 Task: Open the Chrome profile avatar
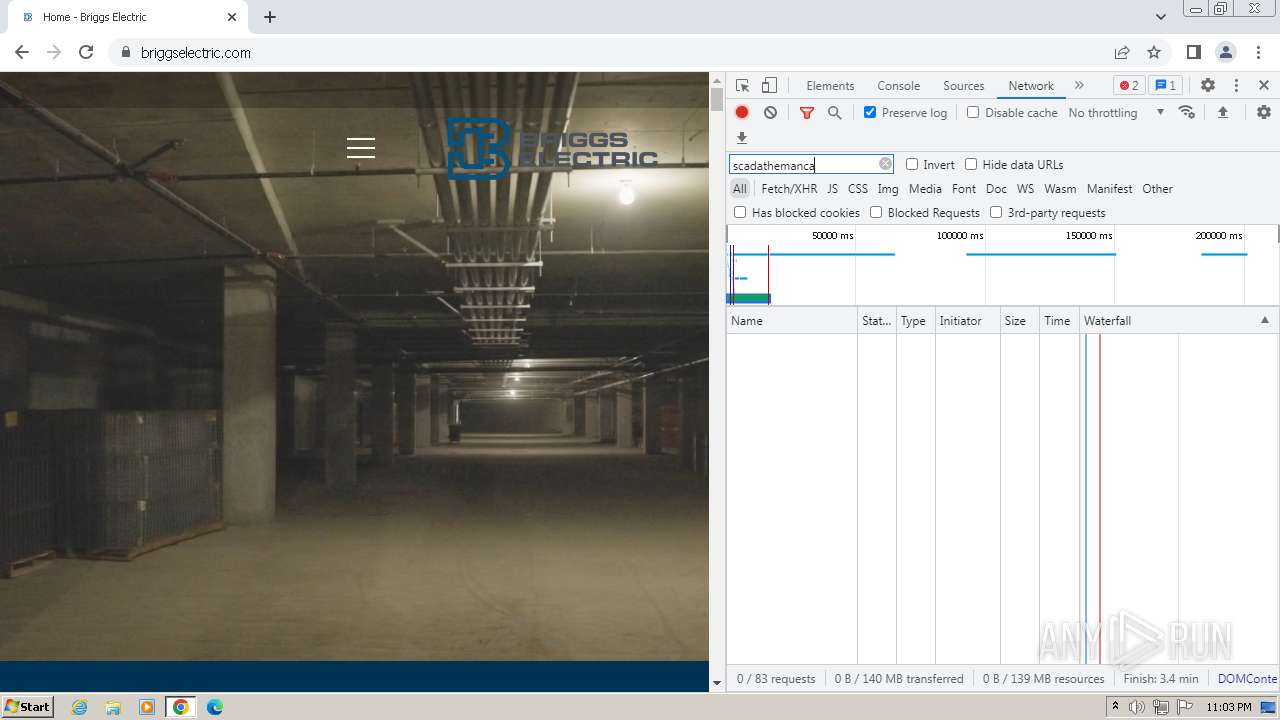click(x=1226, y=52)
